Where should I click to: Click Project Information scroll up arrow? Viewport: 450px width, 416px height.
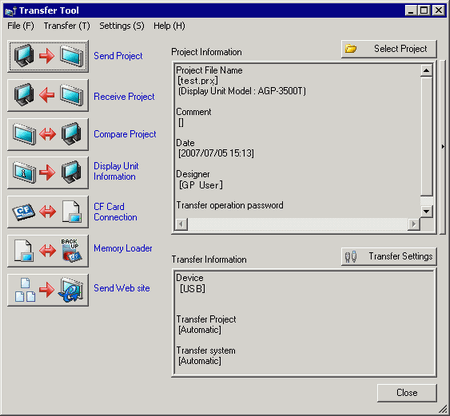click(x=426, y=71)
